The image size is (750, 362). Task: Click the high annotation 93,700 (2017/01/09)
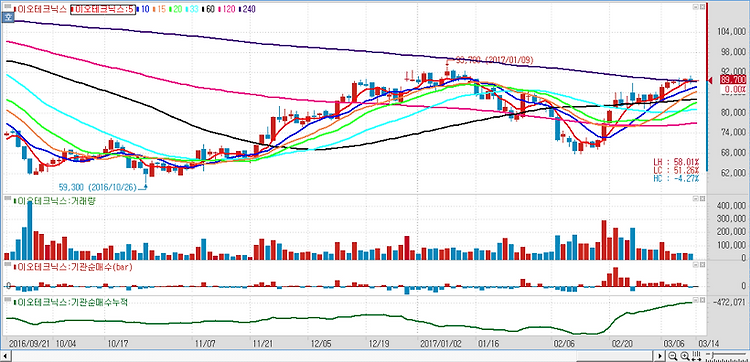[494, 60]
